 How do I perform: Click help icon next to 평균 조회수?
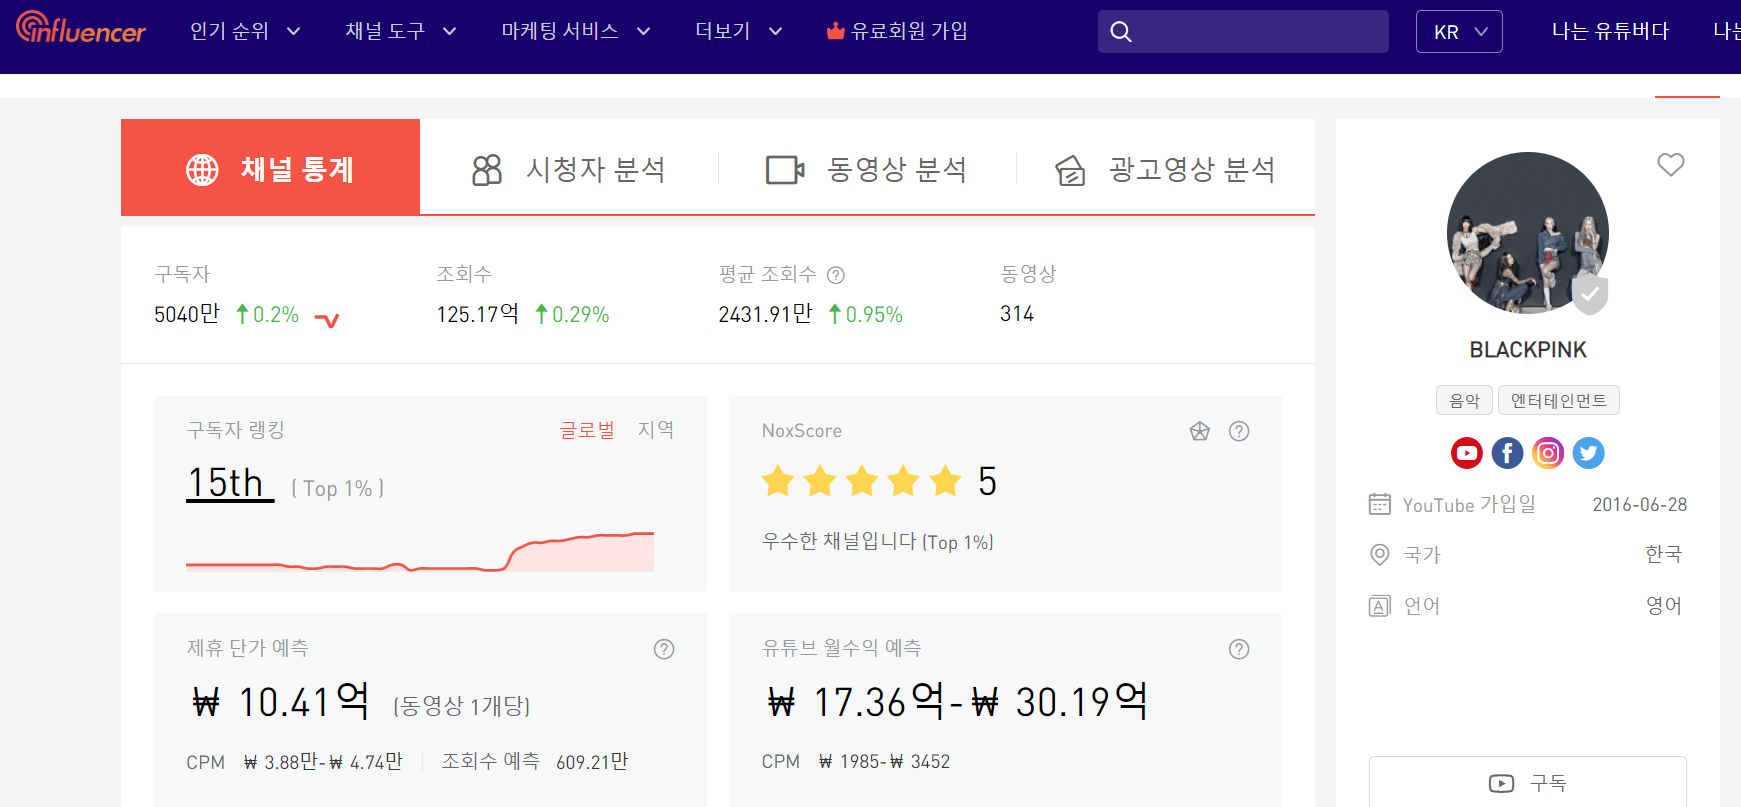point(836,275)
